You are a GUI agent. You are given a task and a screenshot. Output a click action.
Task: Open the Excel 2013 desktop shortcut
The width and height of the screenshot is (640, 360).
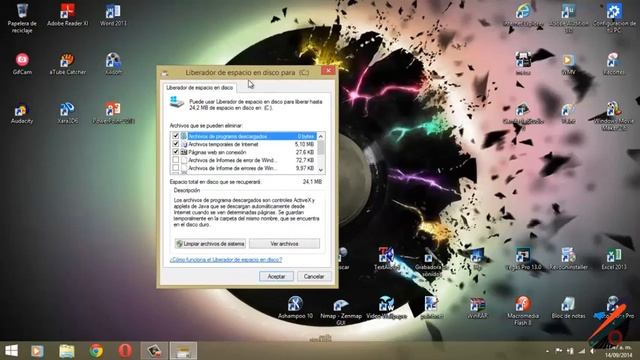coord(614,259)
